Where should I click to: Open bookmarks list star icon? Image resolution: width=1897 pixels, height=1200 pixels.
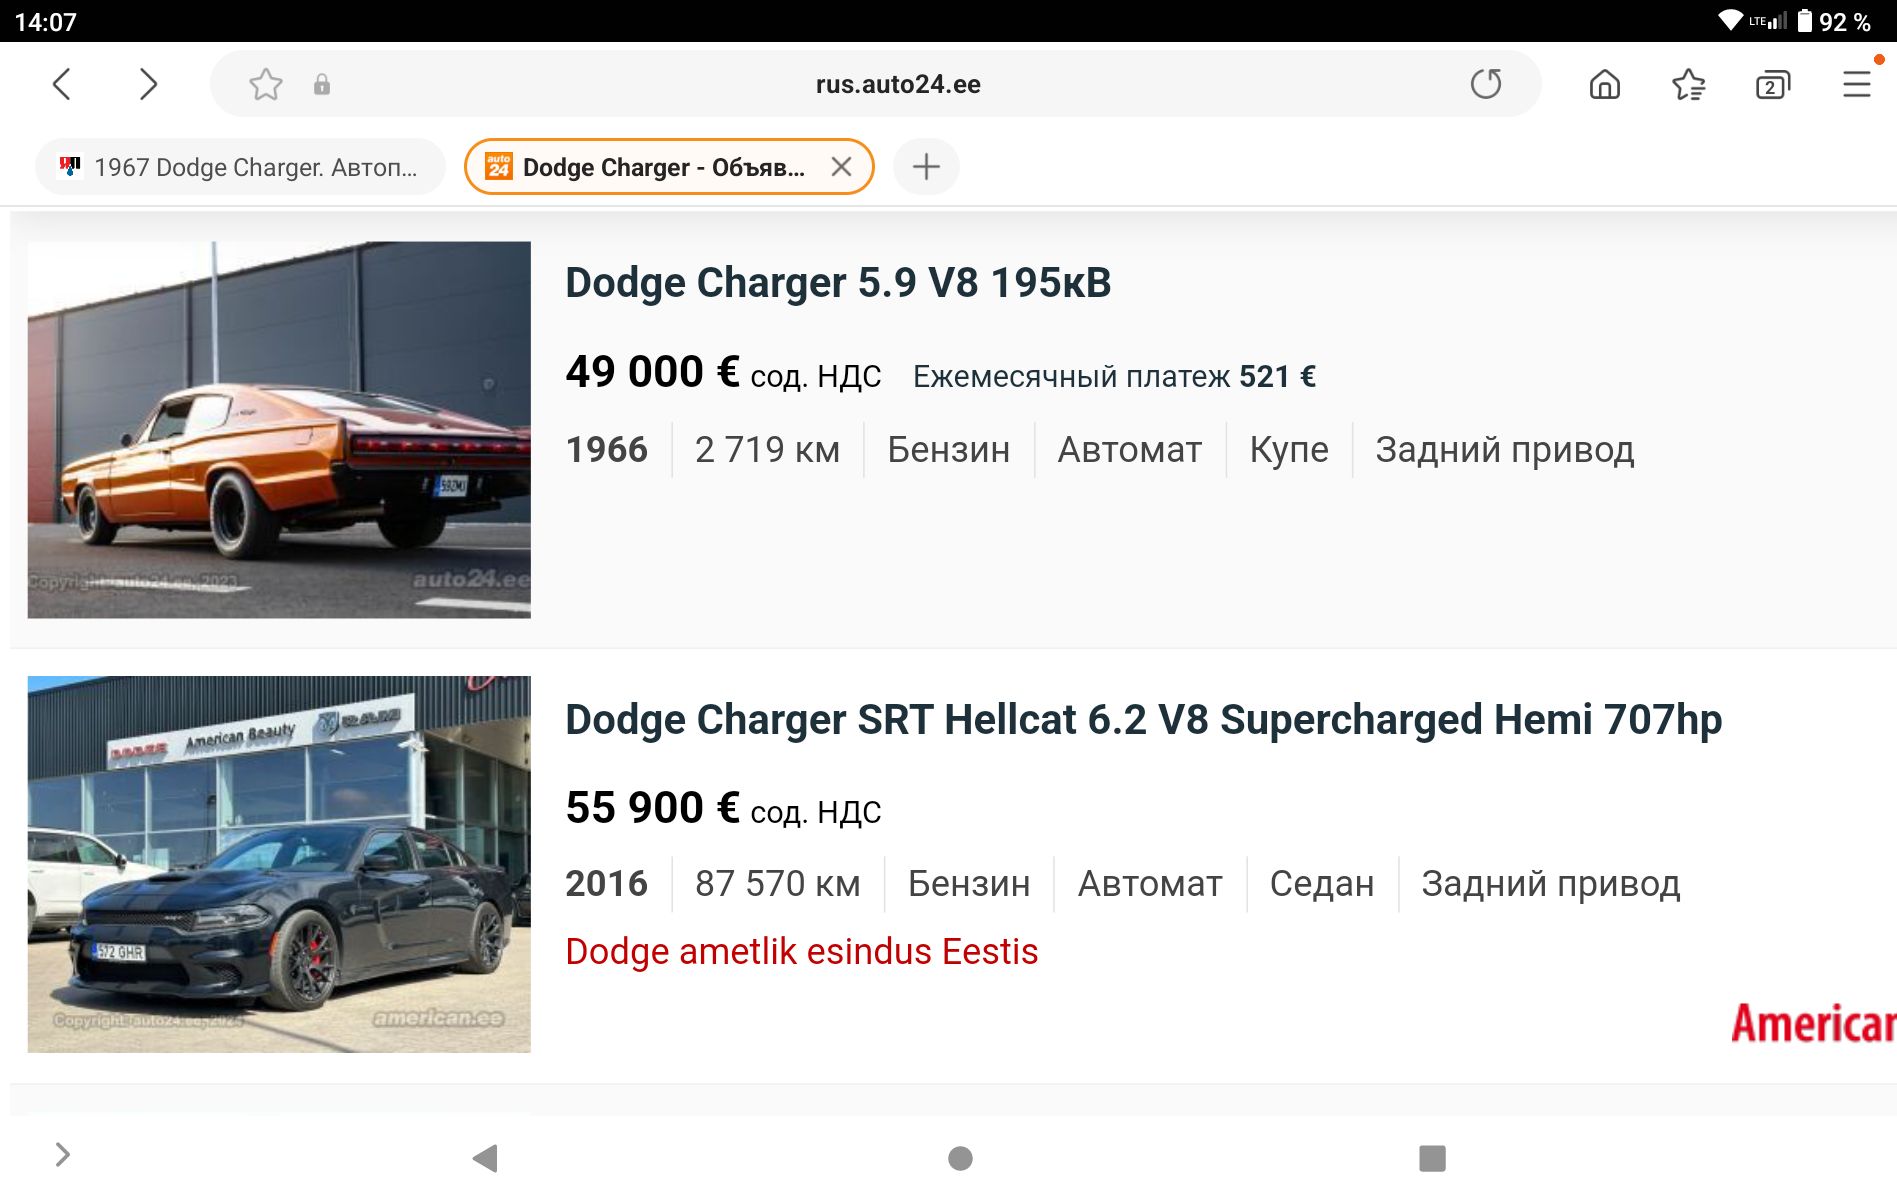[1689, 84]
